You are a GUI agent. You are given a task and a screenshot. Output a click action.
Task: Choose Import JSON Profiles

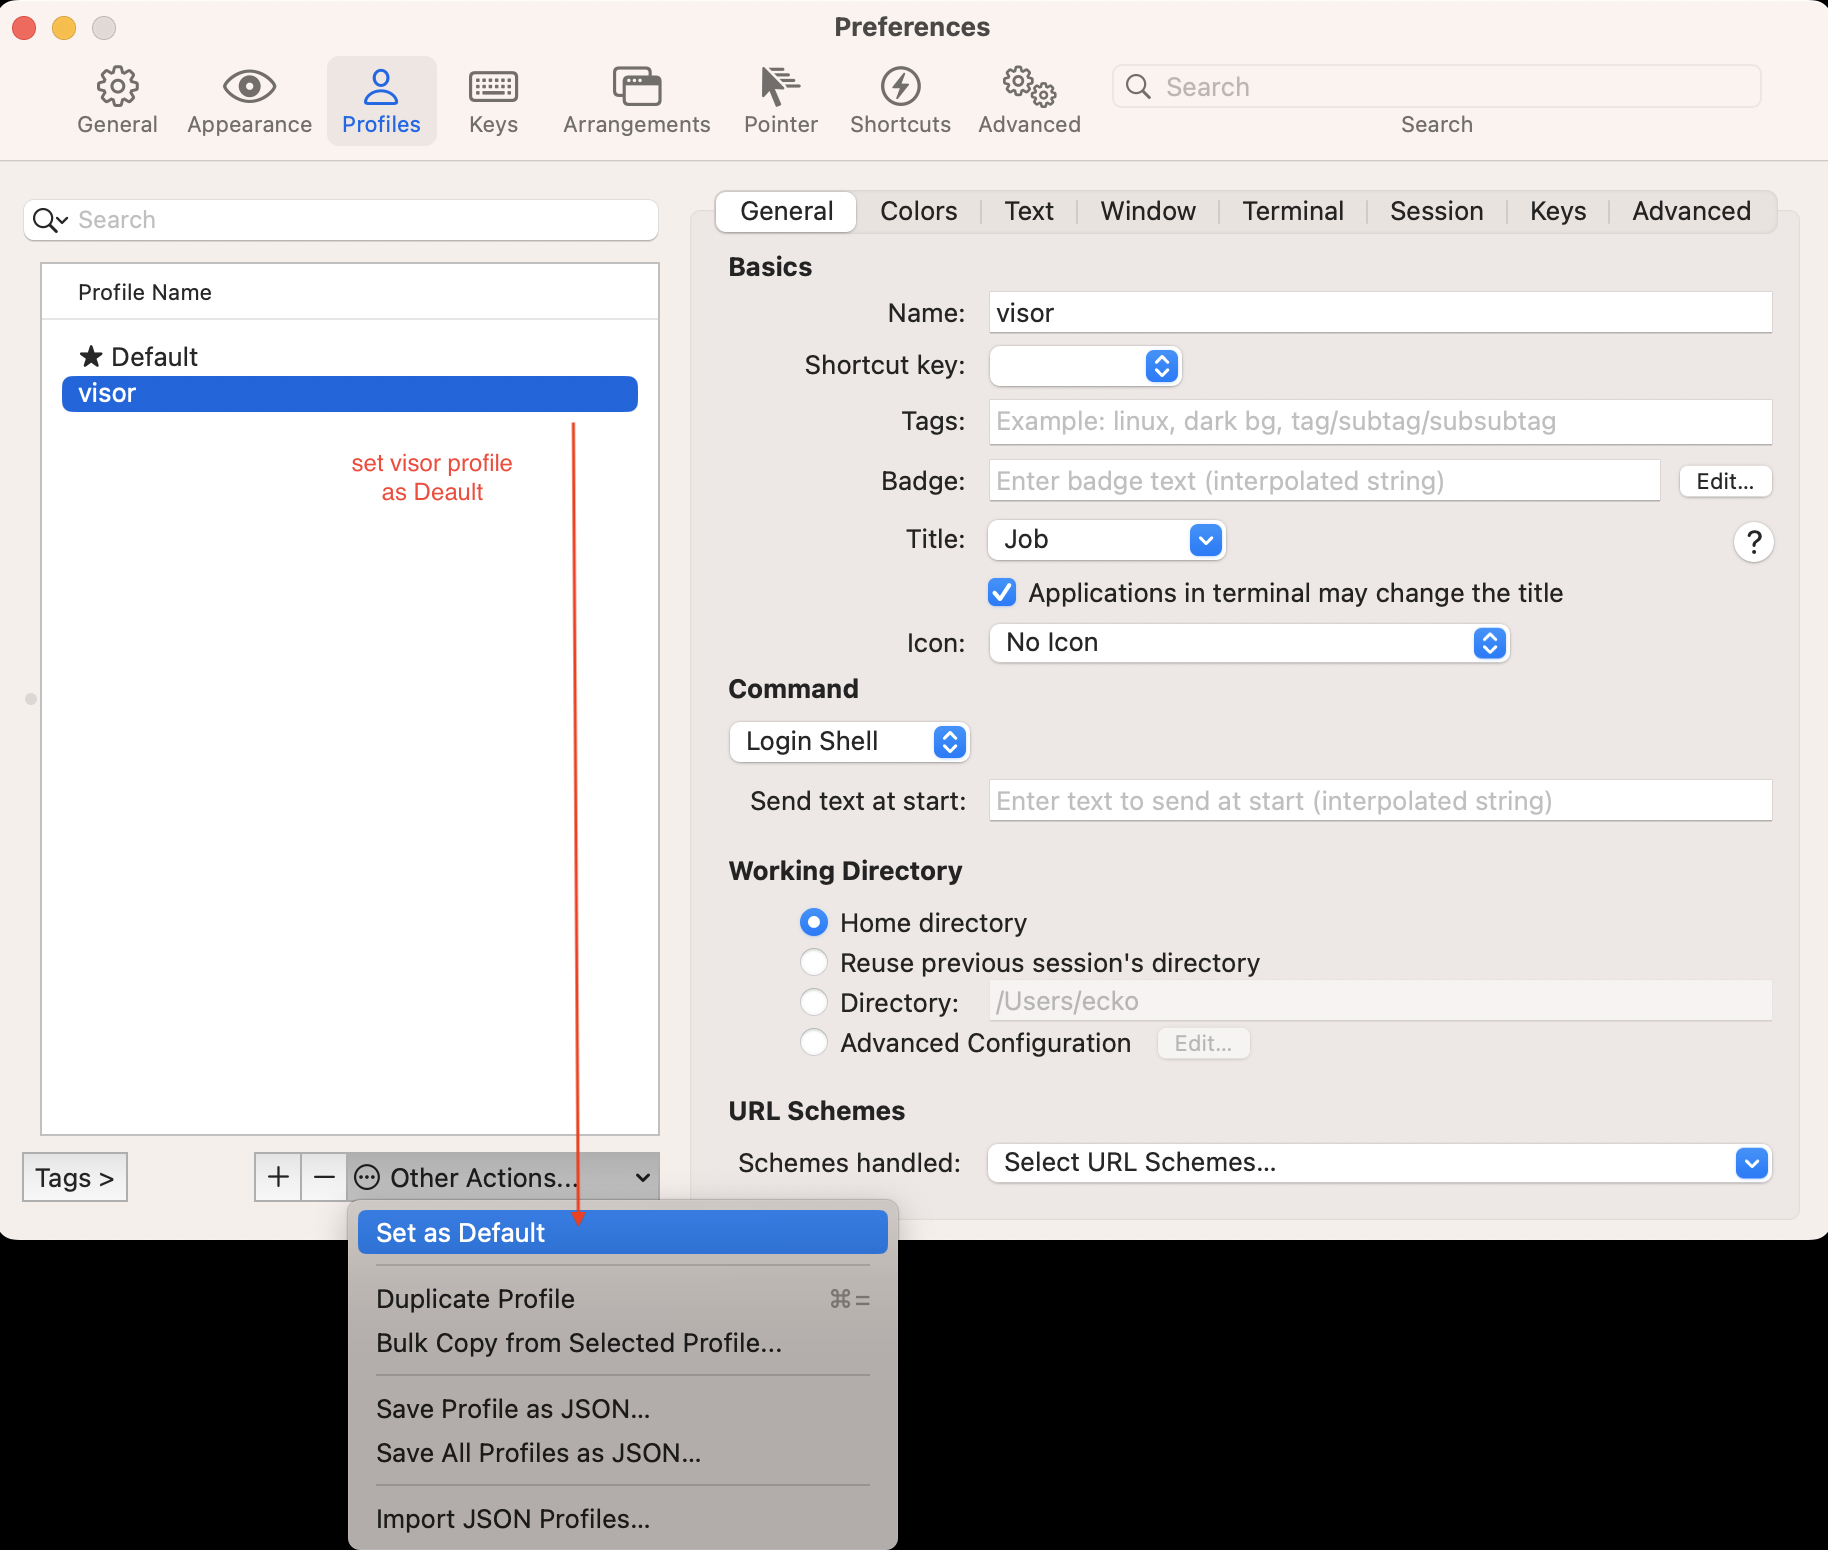coord(622,1518)
